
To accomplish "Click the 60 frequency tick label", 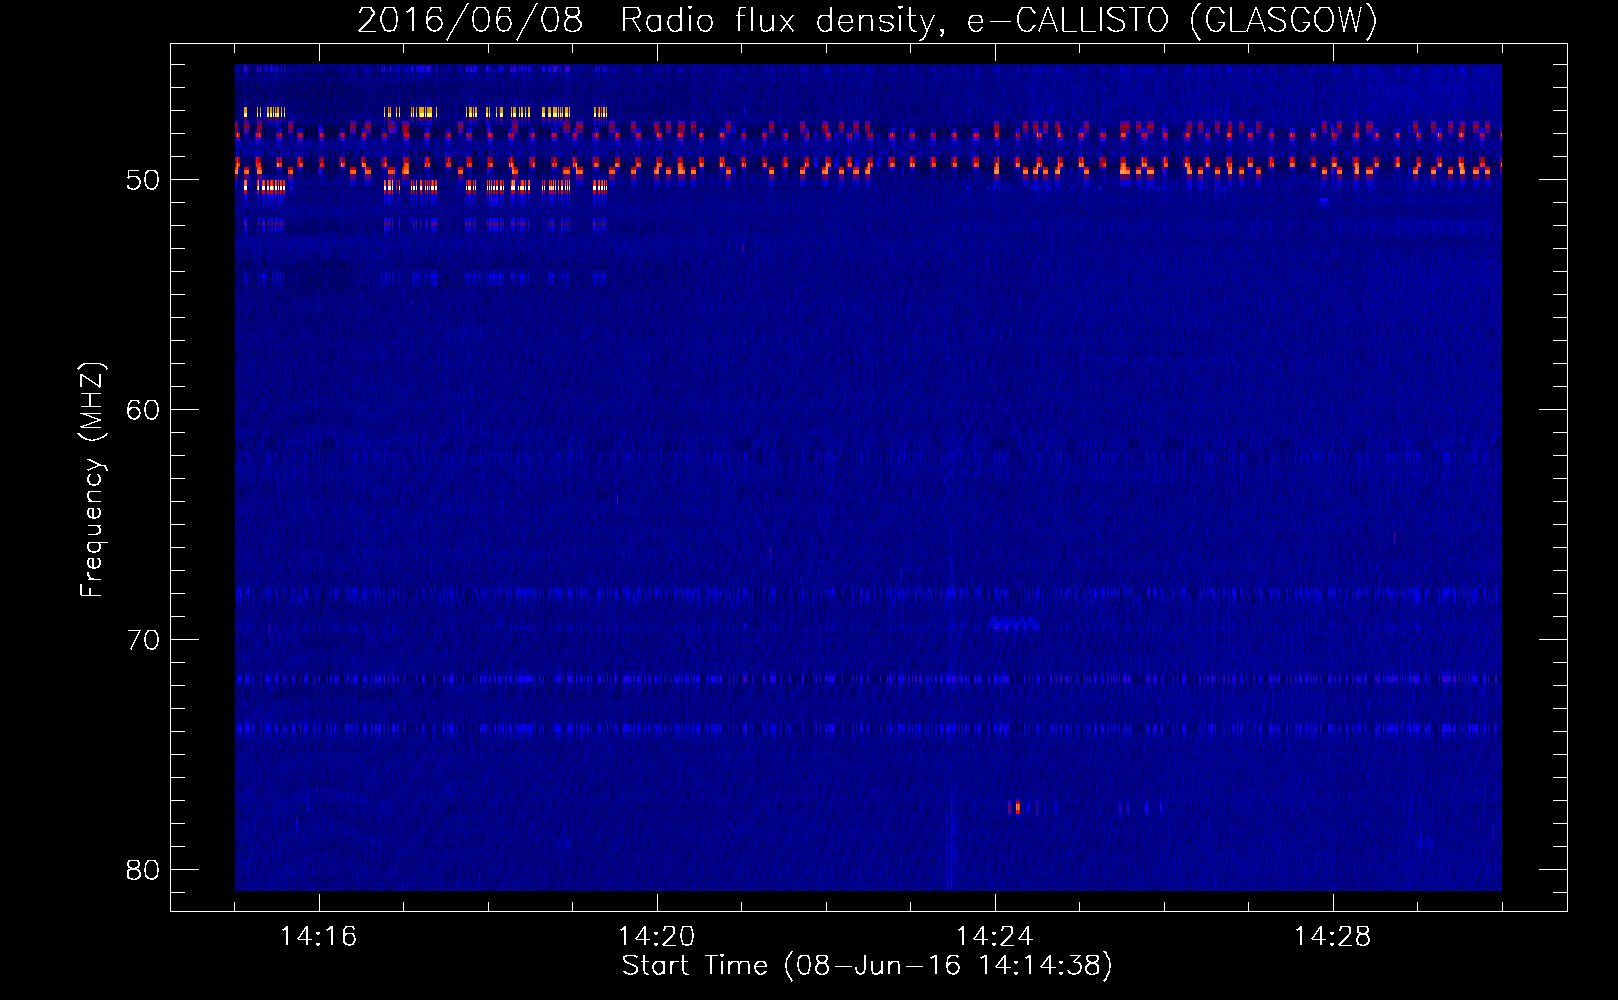I will pos(143,410).
